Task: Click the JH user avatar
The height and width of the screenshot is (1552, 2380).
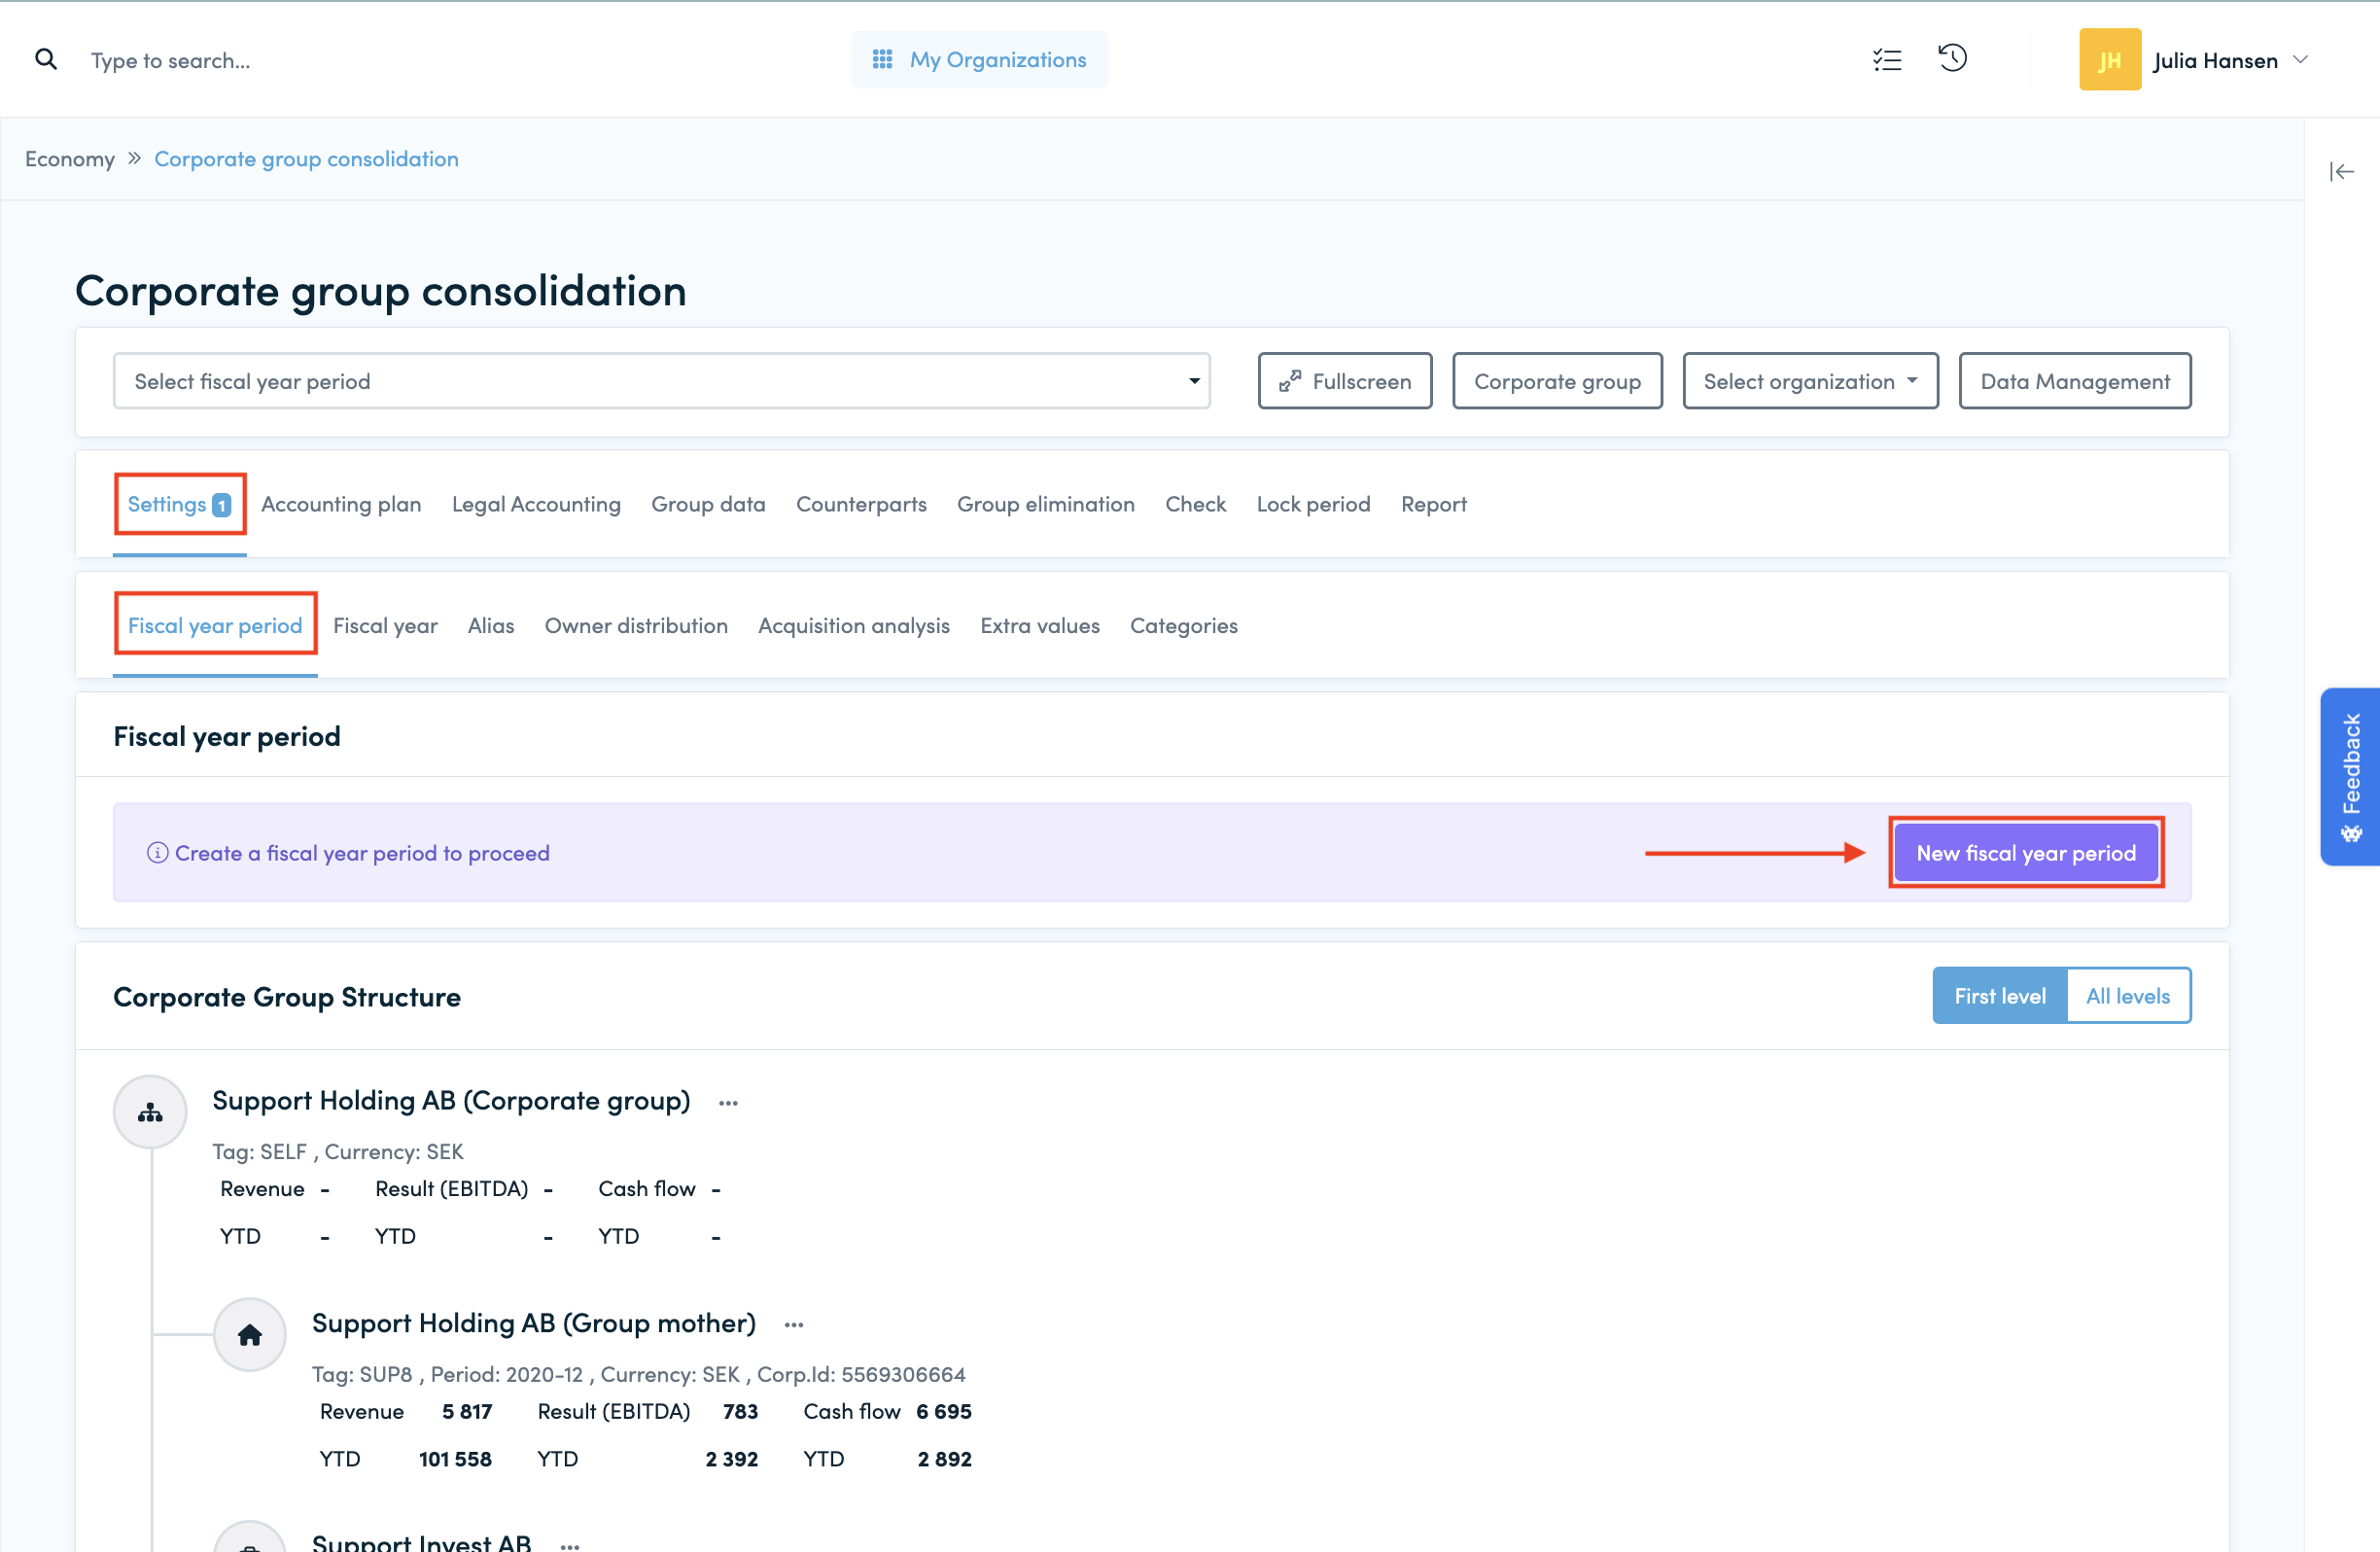Action: tap(2109, 60)
